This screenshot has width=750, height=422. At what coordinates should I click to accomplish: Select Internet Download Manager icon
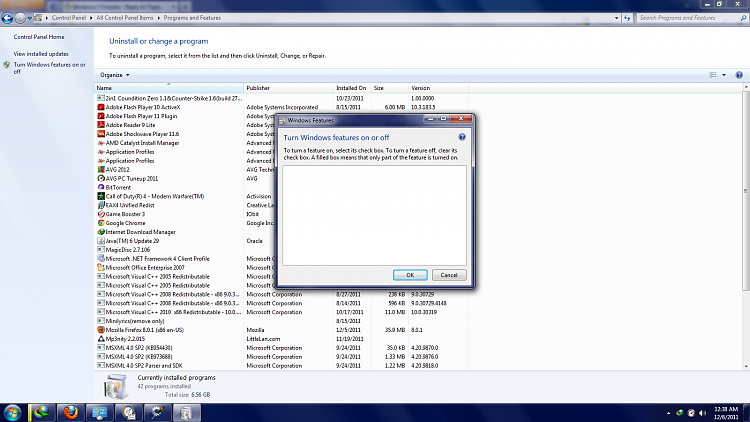pos(101,232)
